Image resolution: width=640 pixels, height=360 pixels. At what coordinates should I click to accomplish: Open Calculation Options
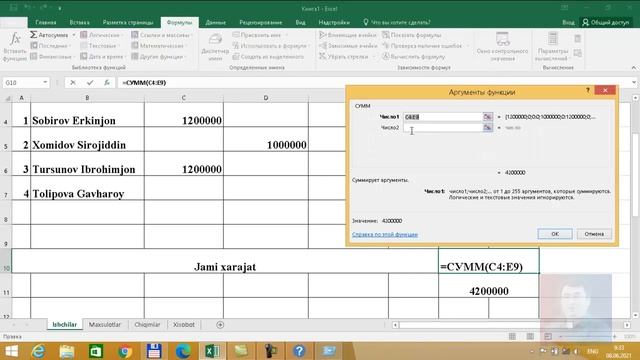(553, 47)
